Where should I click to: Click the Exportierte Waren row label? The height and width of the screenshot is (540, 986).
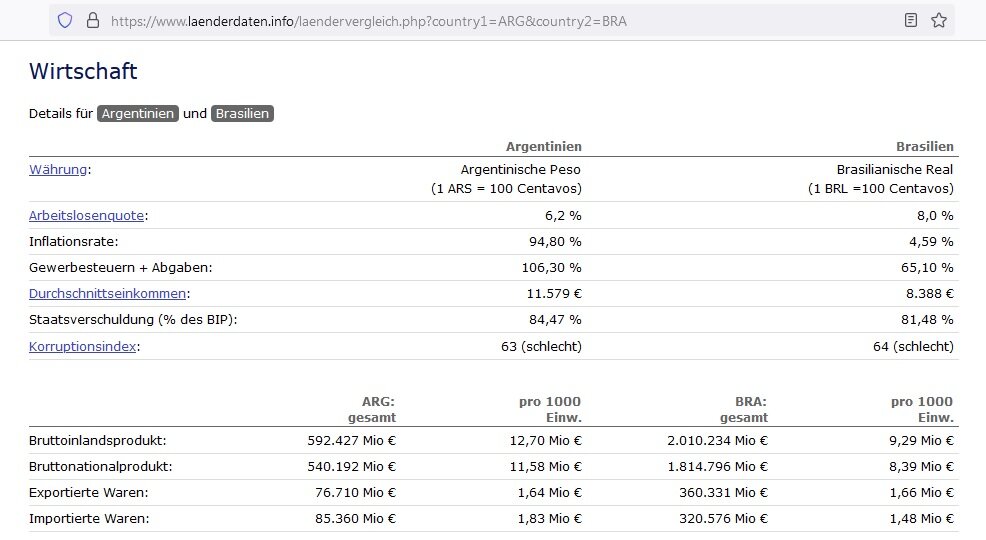tap(89, 492)
